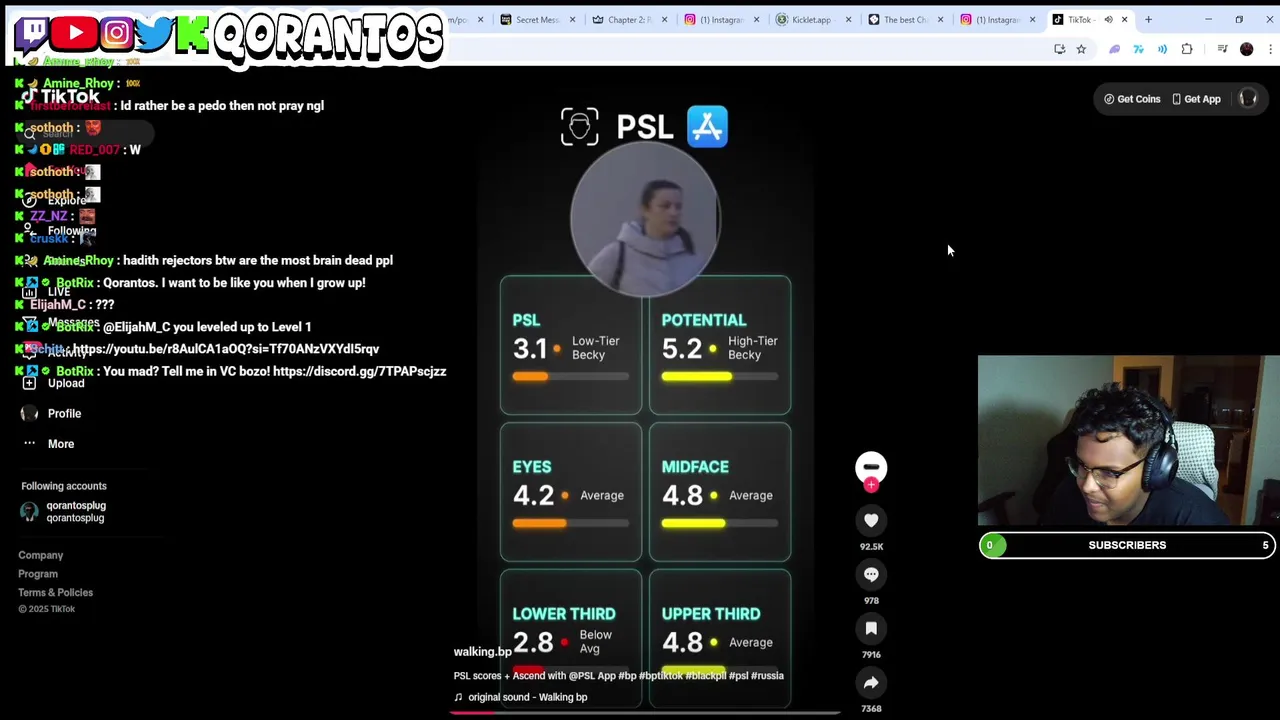Open the Chrome three-dot menu
The height and width of the screenshot is (720, 1280).
click(x=1270, y=49)
